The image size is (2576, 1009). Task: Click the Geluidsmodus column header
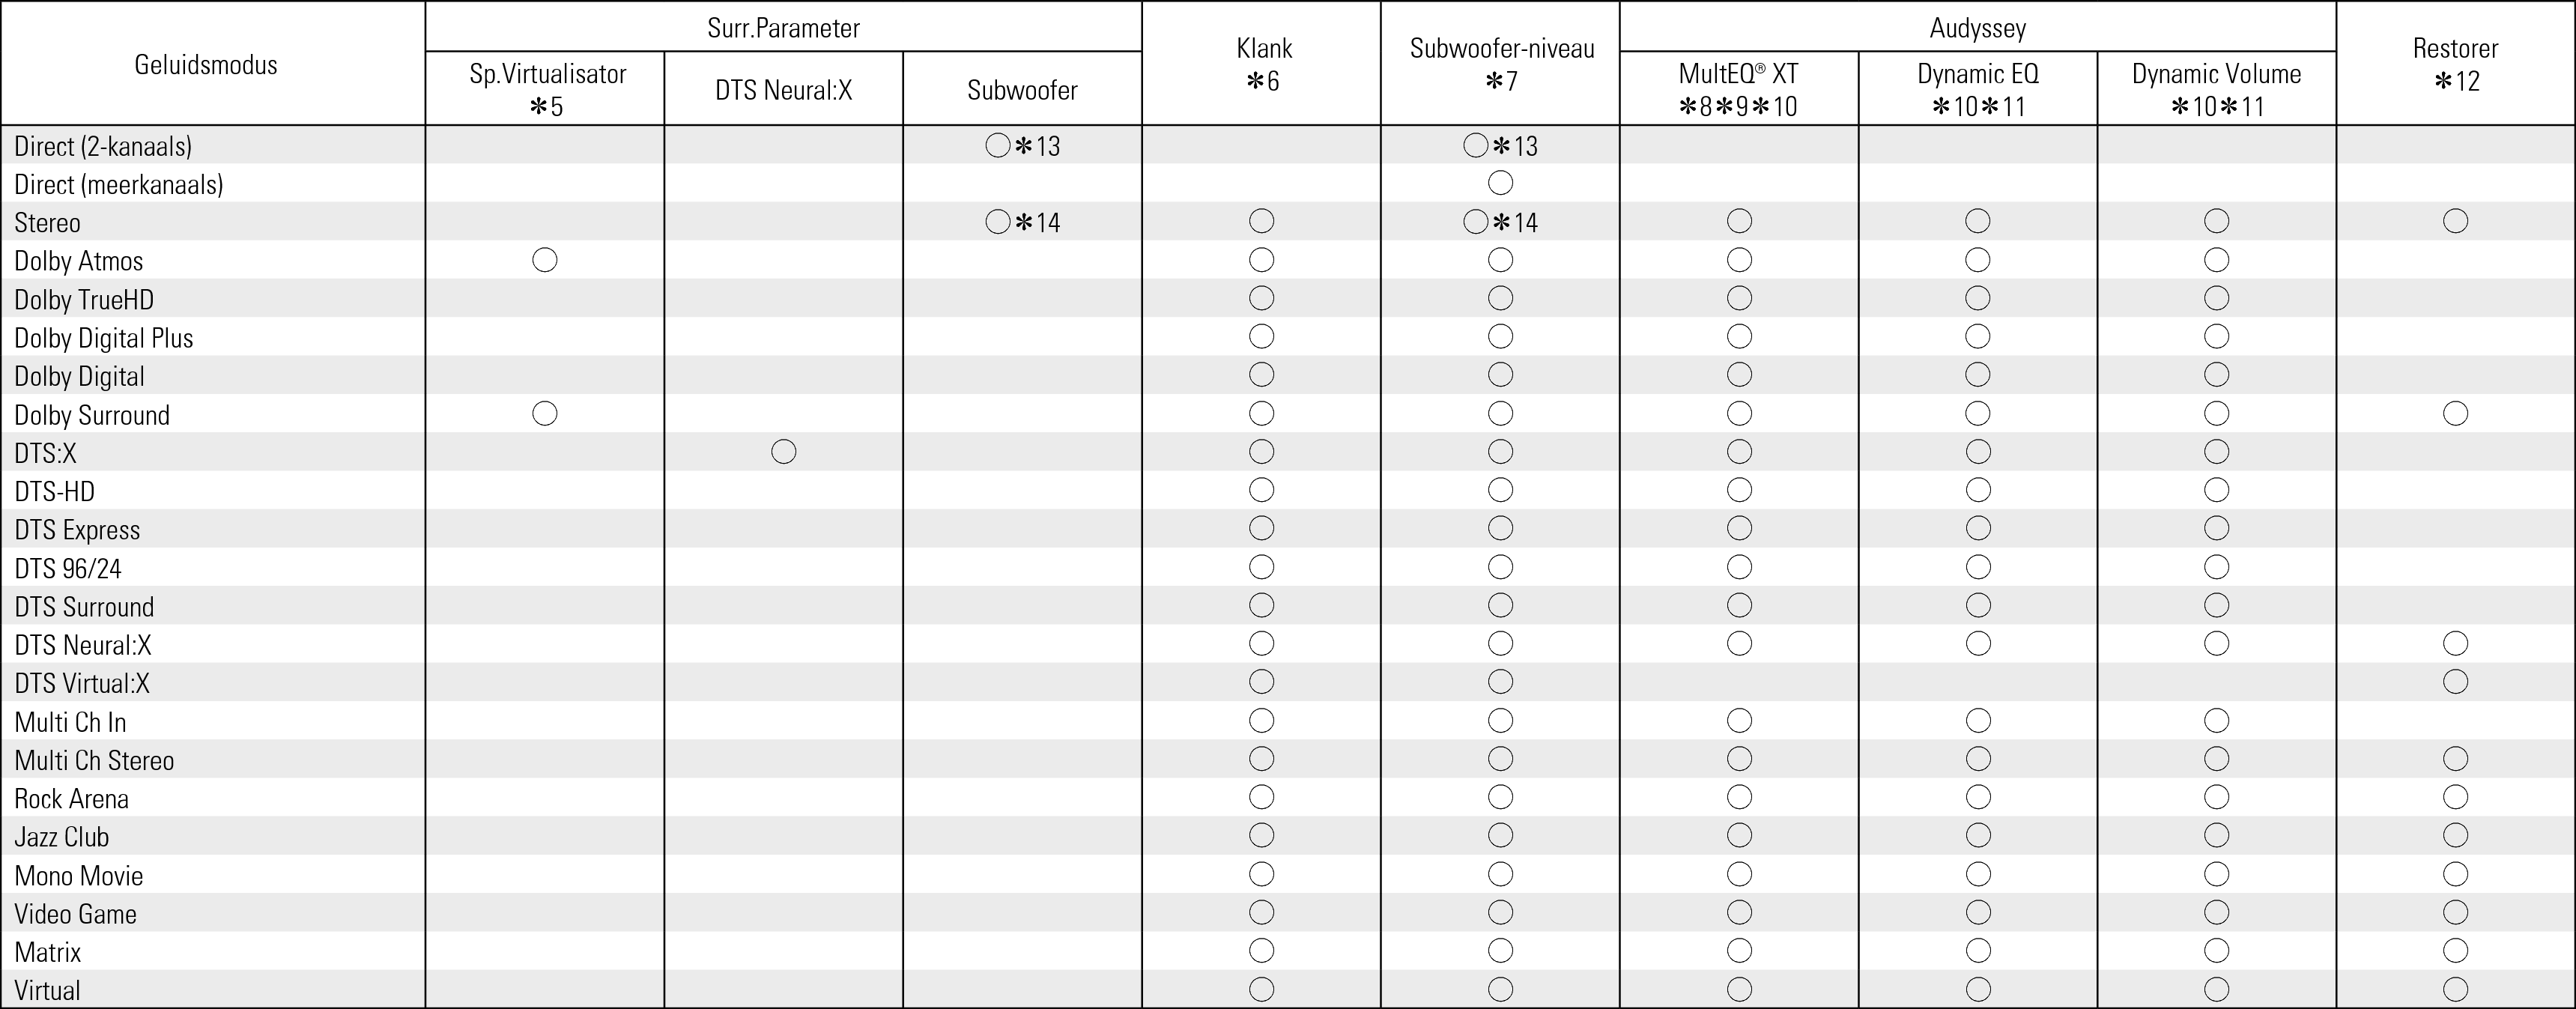(x=206, y=65)
